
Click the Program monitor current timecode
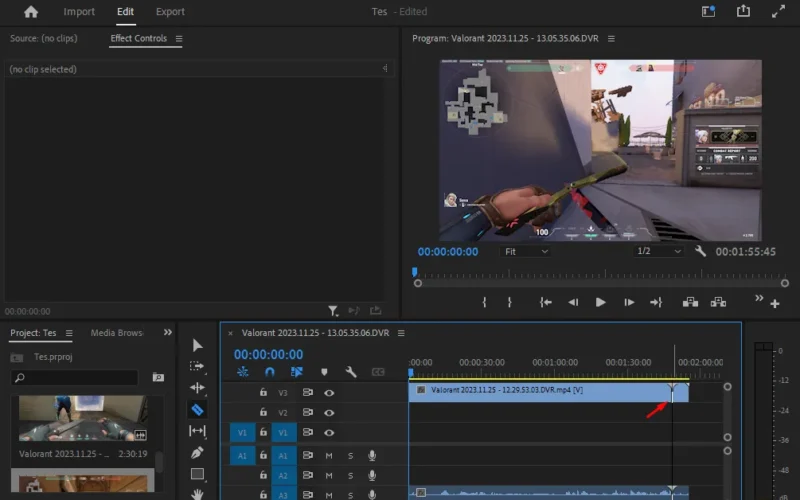click(448, 252)
